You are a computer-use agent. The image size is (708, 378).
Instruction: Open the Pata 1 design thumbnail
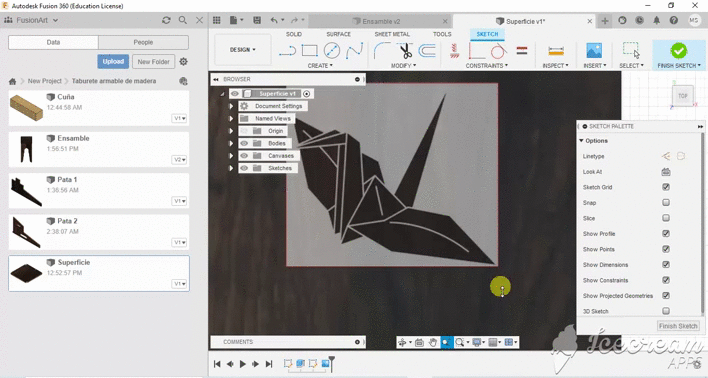26,191
